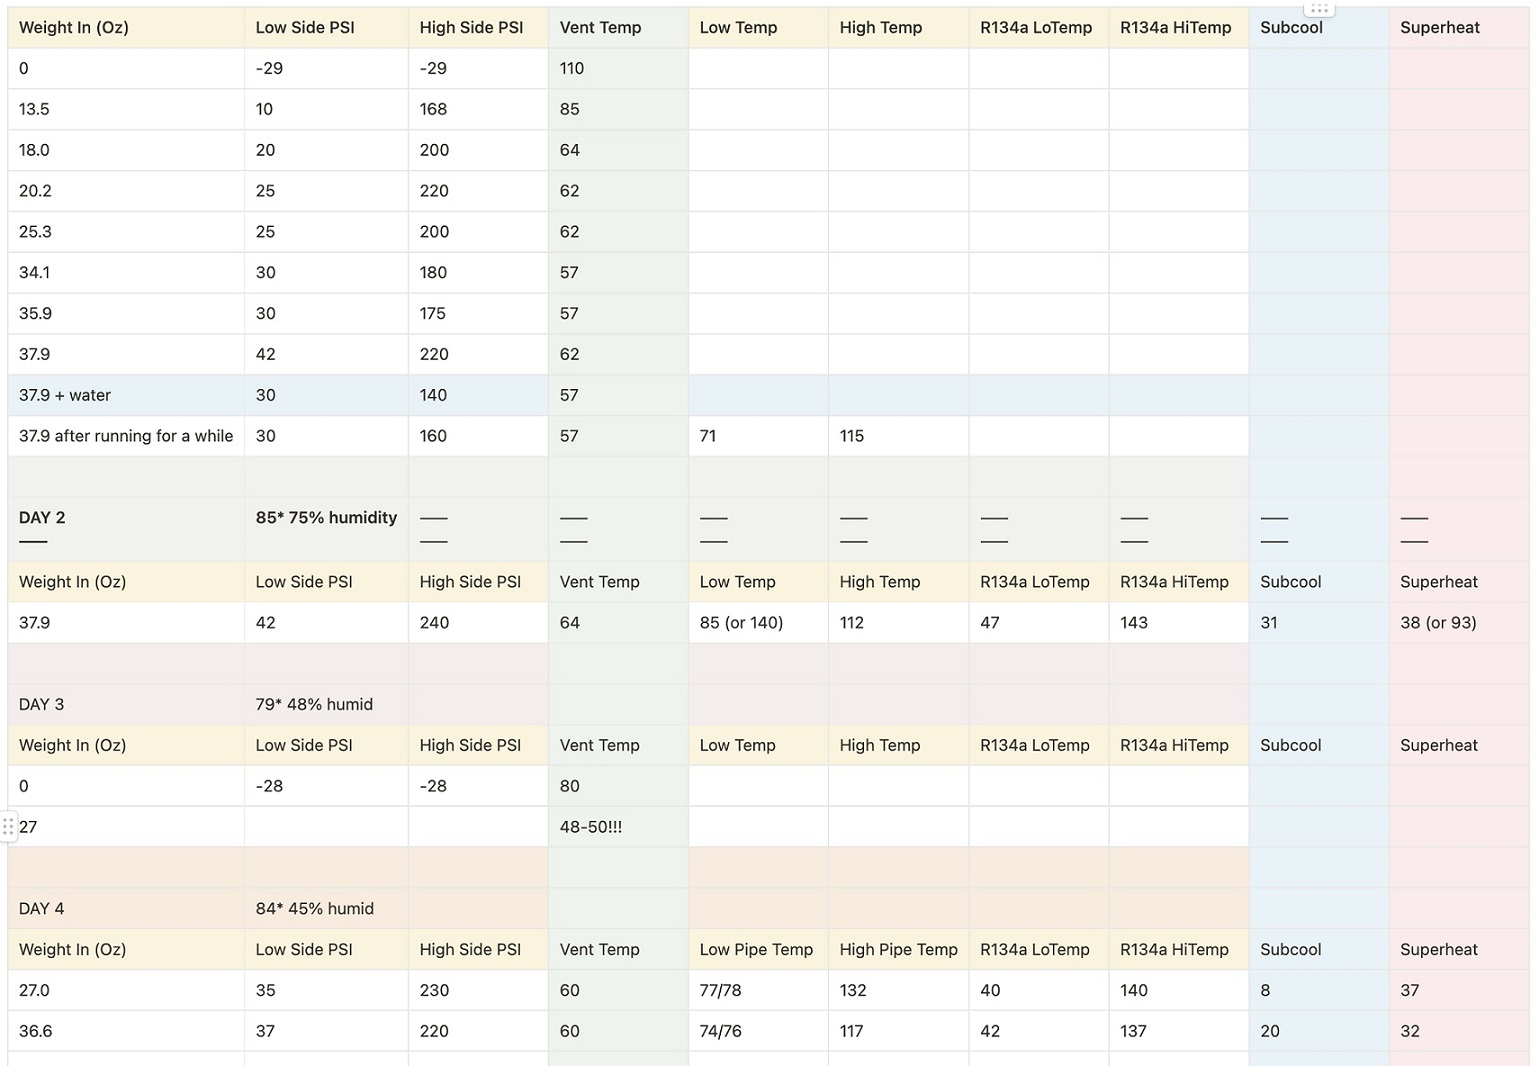The image size is (1539, 1066).
Task: Click the "Low Pipe Temp" header cell
Action: (x=756, y=949)
